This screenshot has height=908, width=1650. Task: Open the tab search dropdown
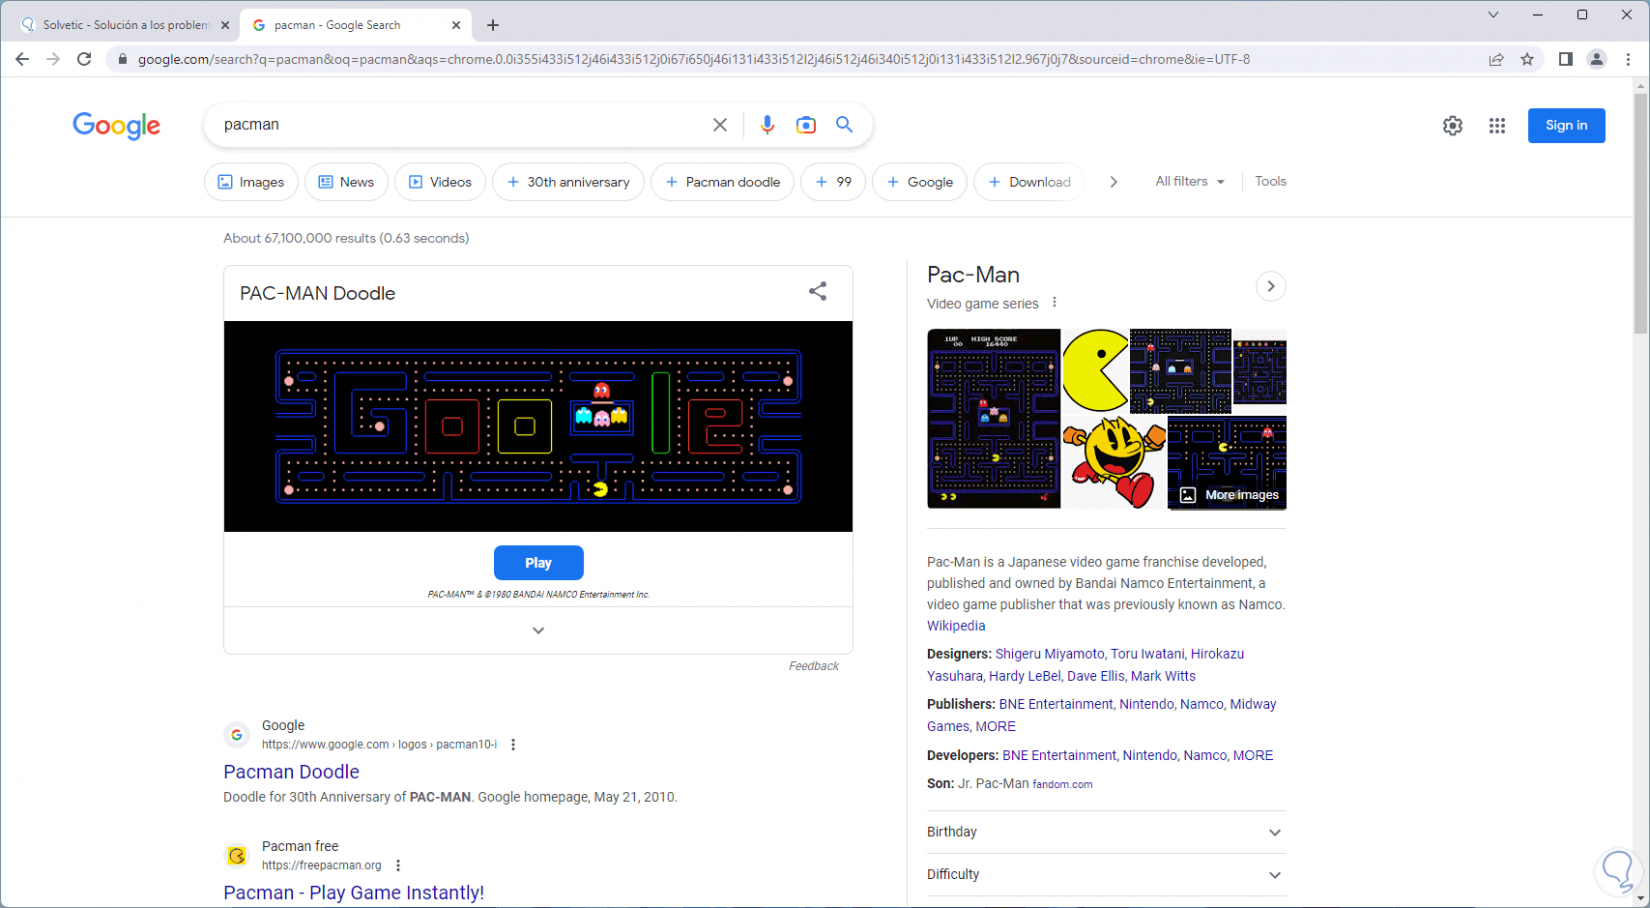click(x=1493, y=15)
